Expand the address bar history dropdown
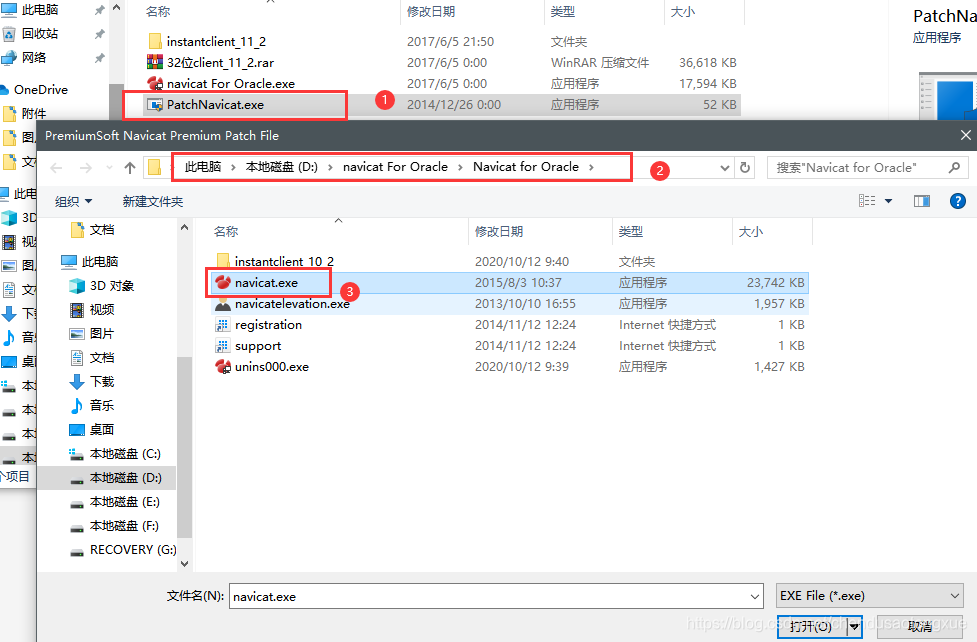977x642 pixels. click(x=725, y=168)
